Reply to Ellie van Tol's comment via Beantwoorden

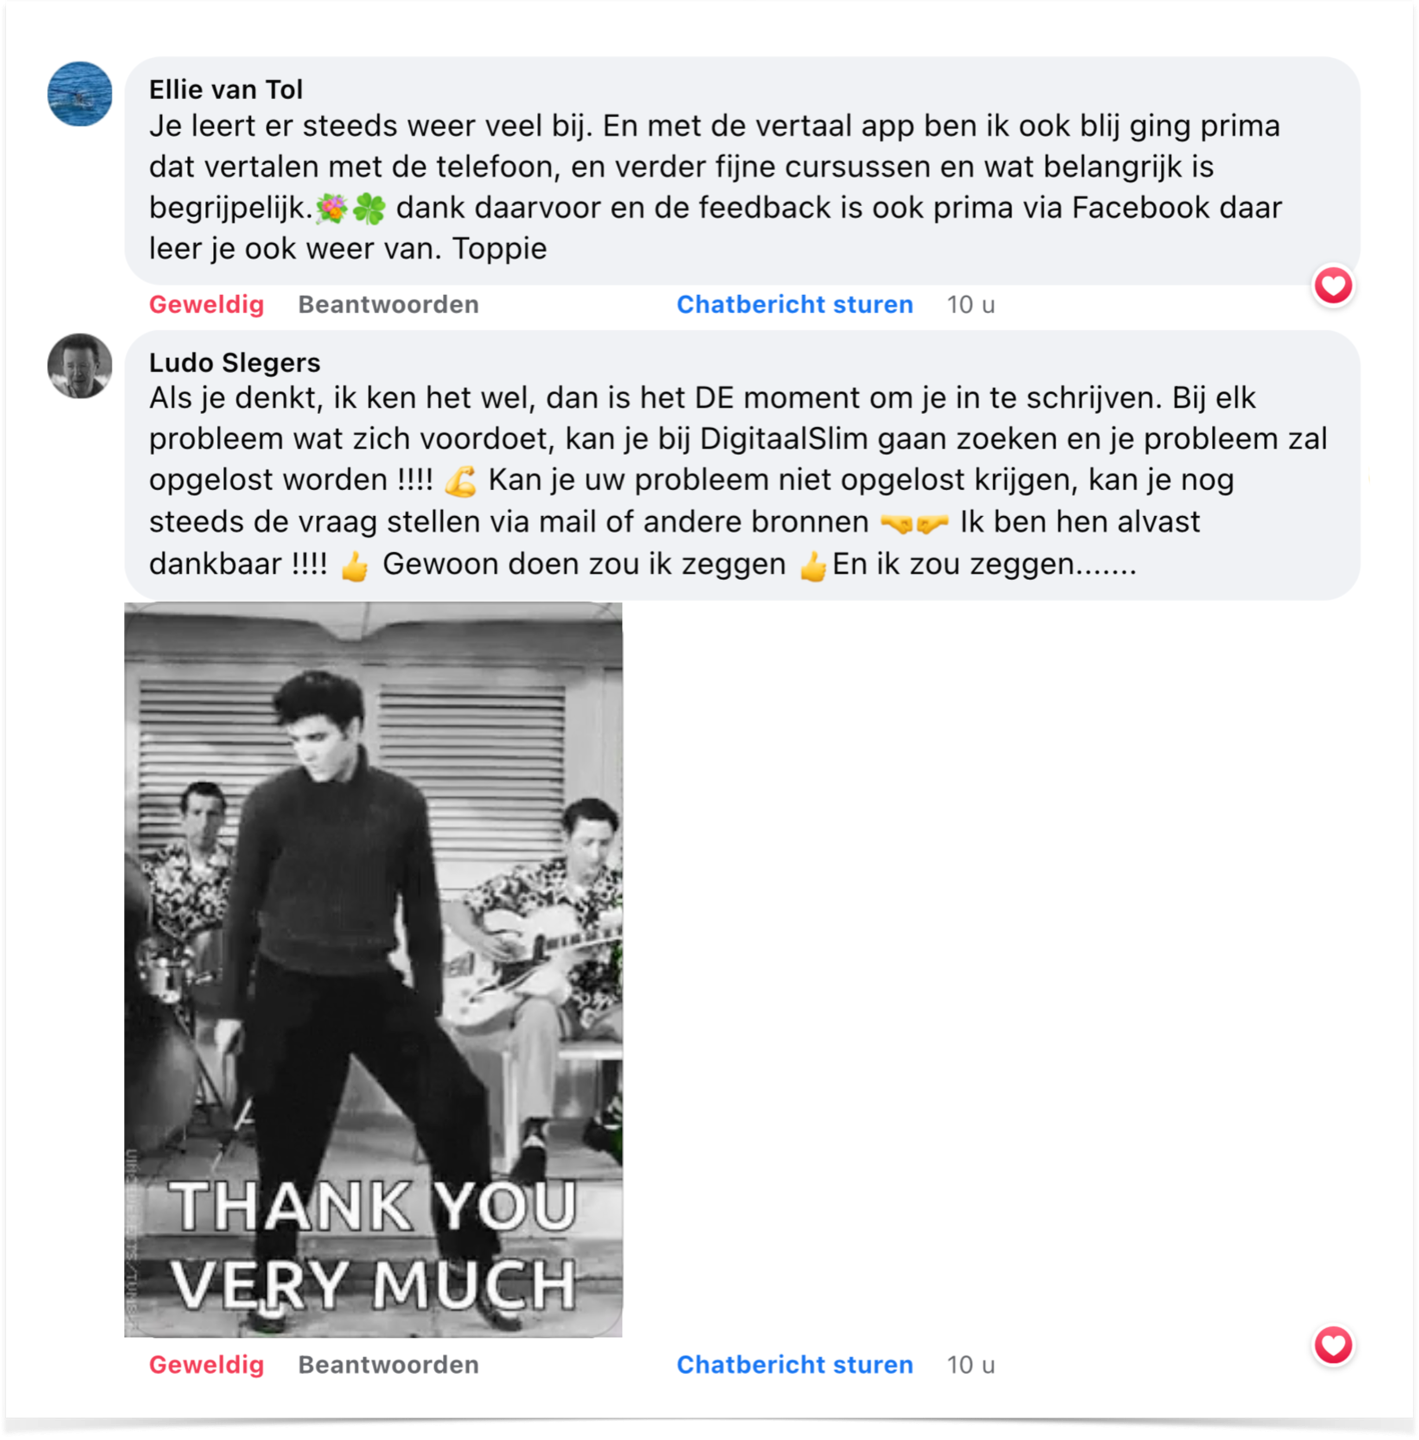(x=388, y=304)
